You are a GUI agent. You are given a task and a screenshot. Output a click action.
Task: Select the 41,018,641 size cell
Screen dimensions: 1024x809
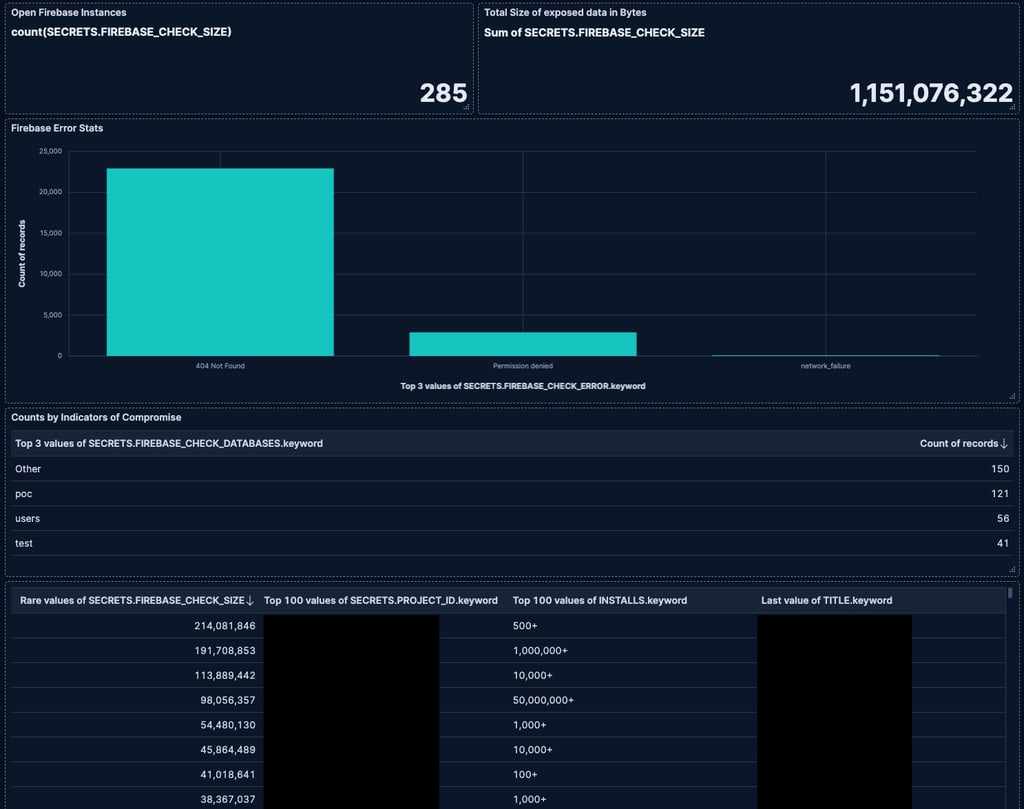coord(228,774)
